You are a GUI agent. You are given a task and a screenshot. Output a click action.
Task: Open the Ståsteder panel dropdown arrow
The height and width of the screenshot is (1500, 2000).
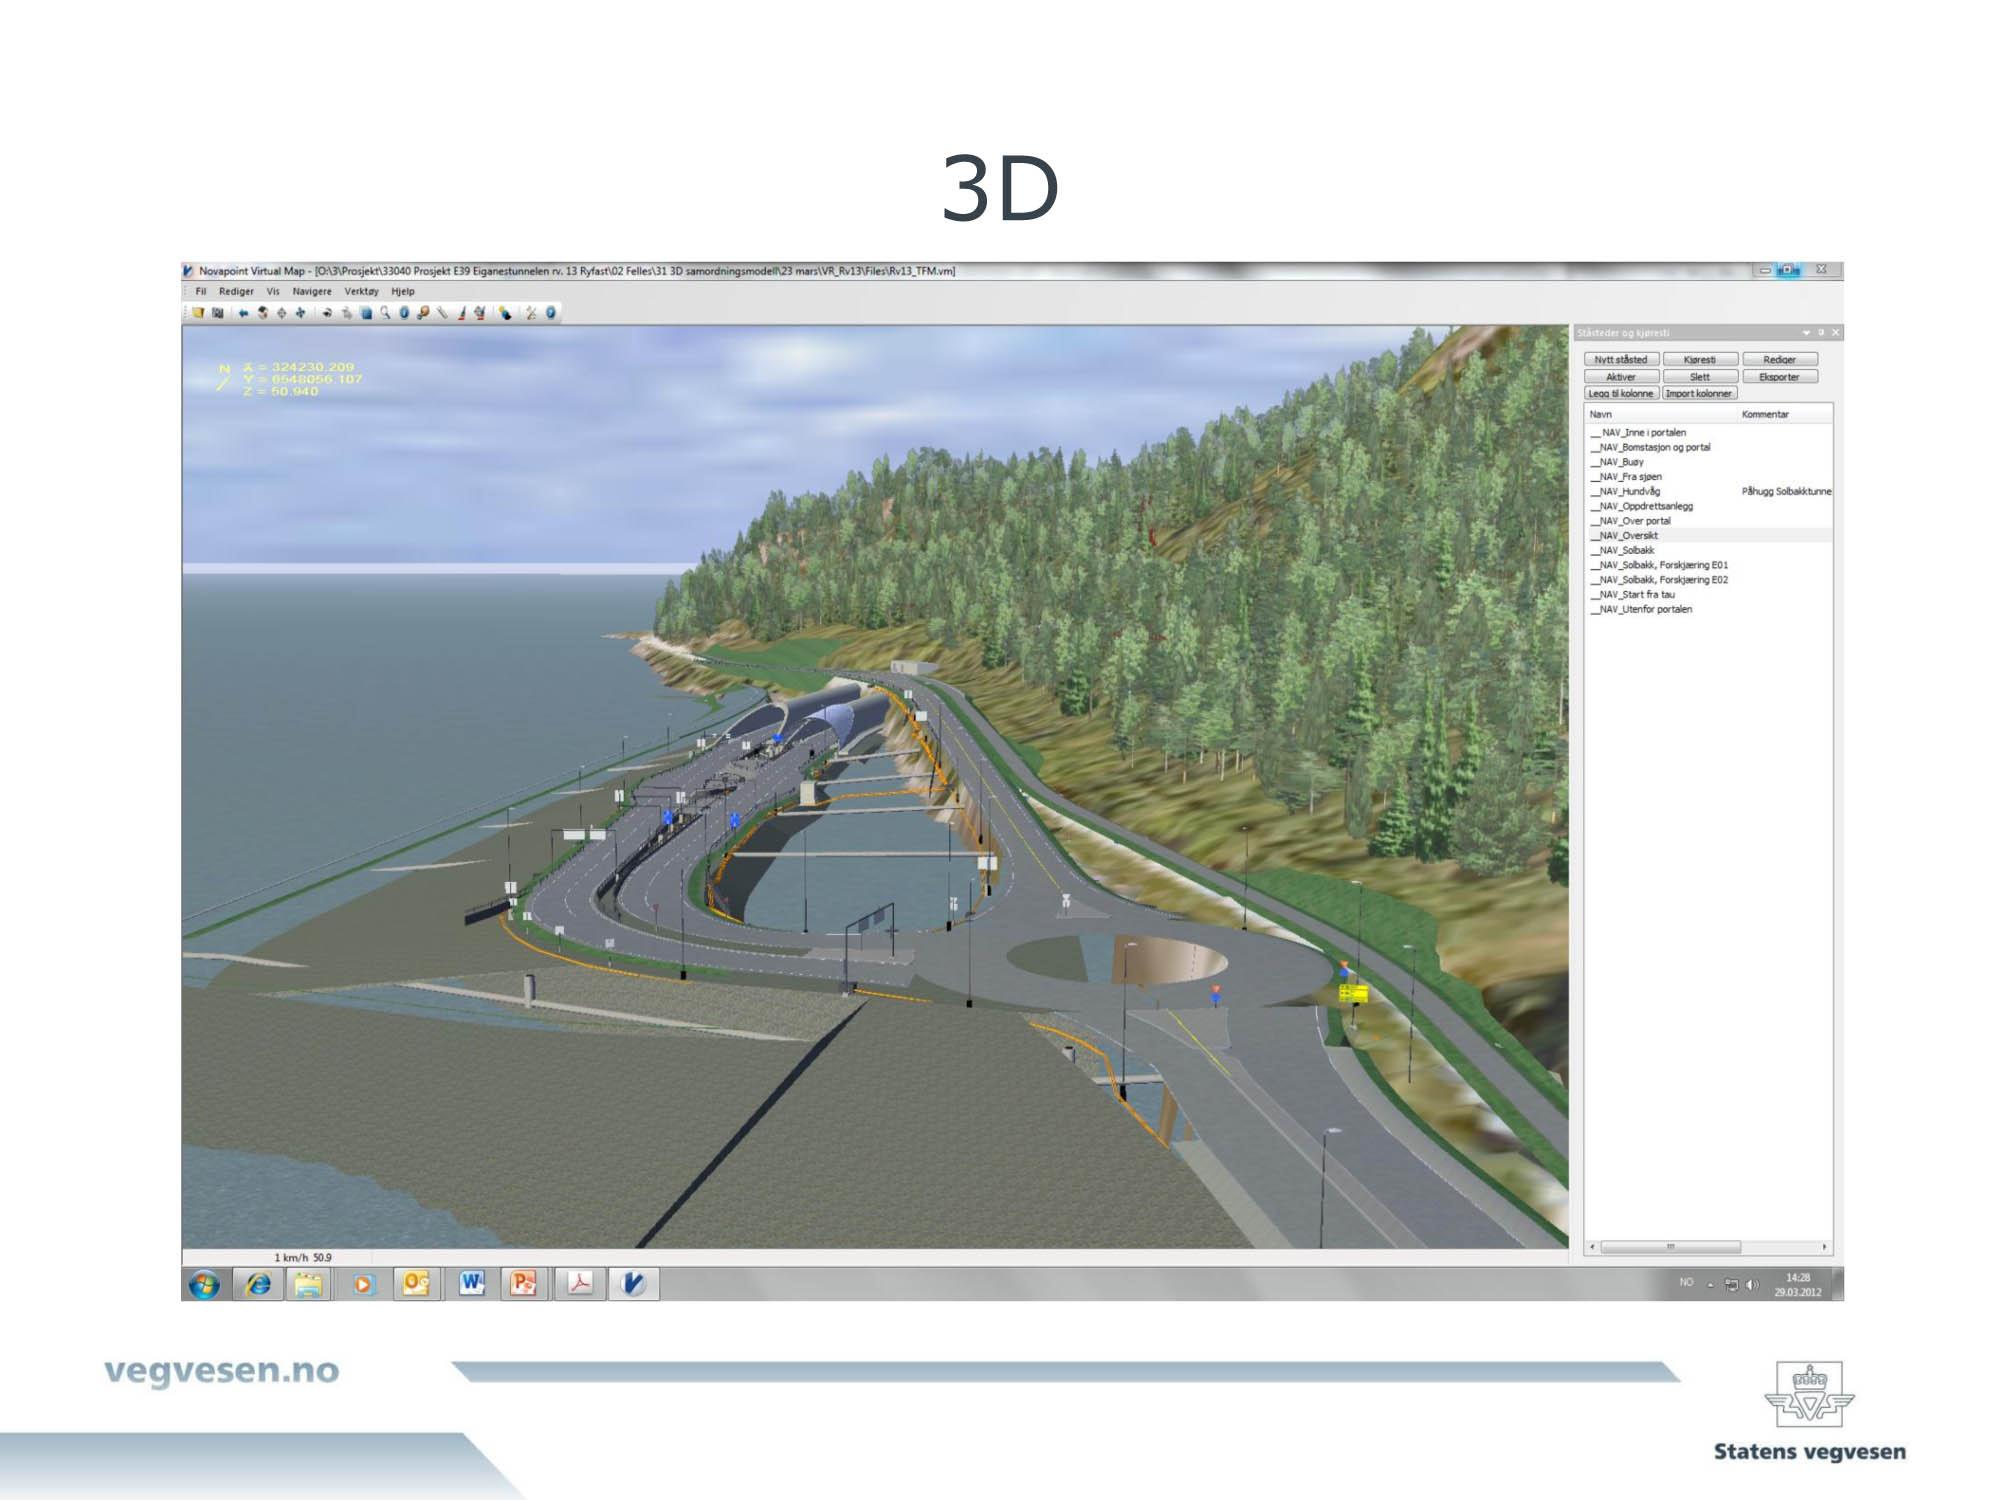point(1806,332)
